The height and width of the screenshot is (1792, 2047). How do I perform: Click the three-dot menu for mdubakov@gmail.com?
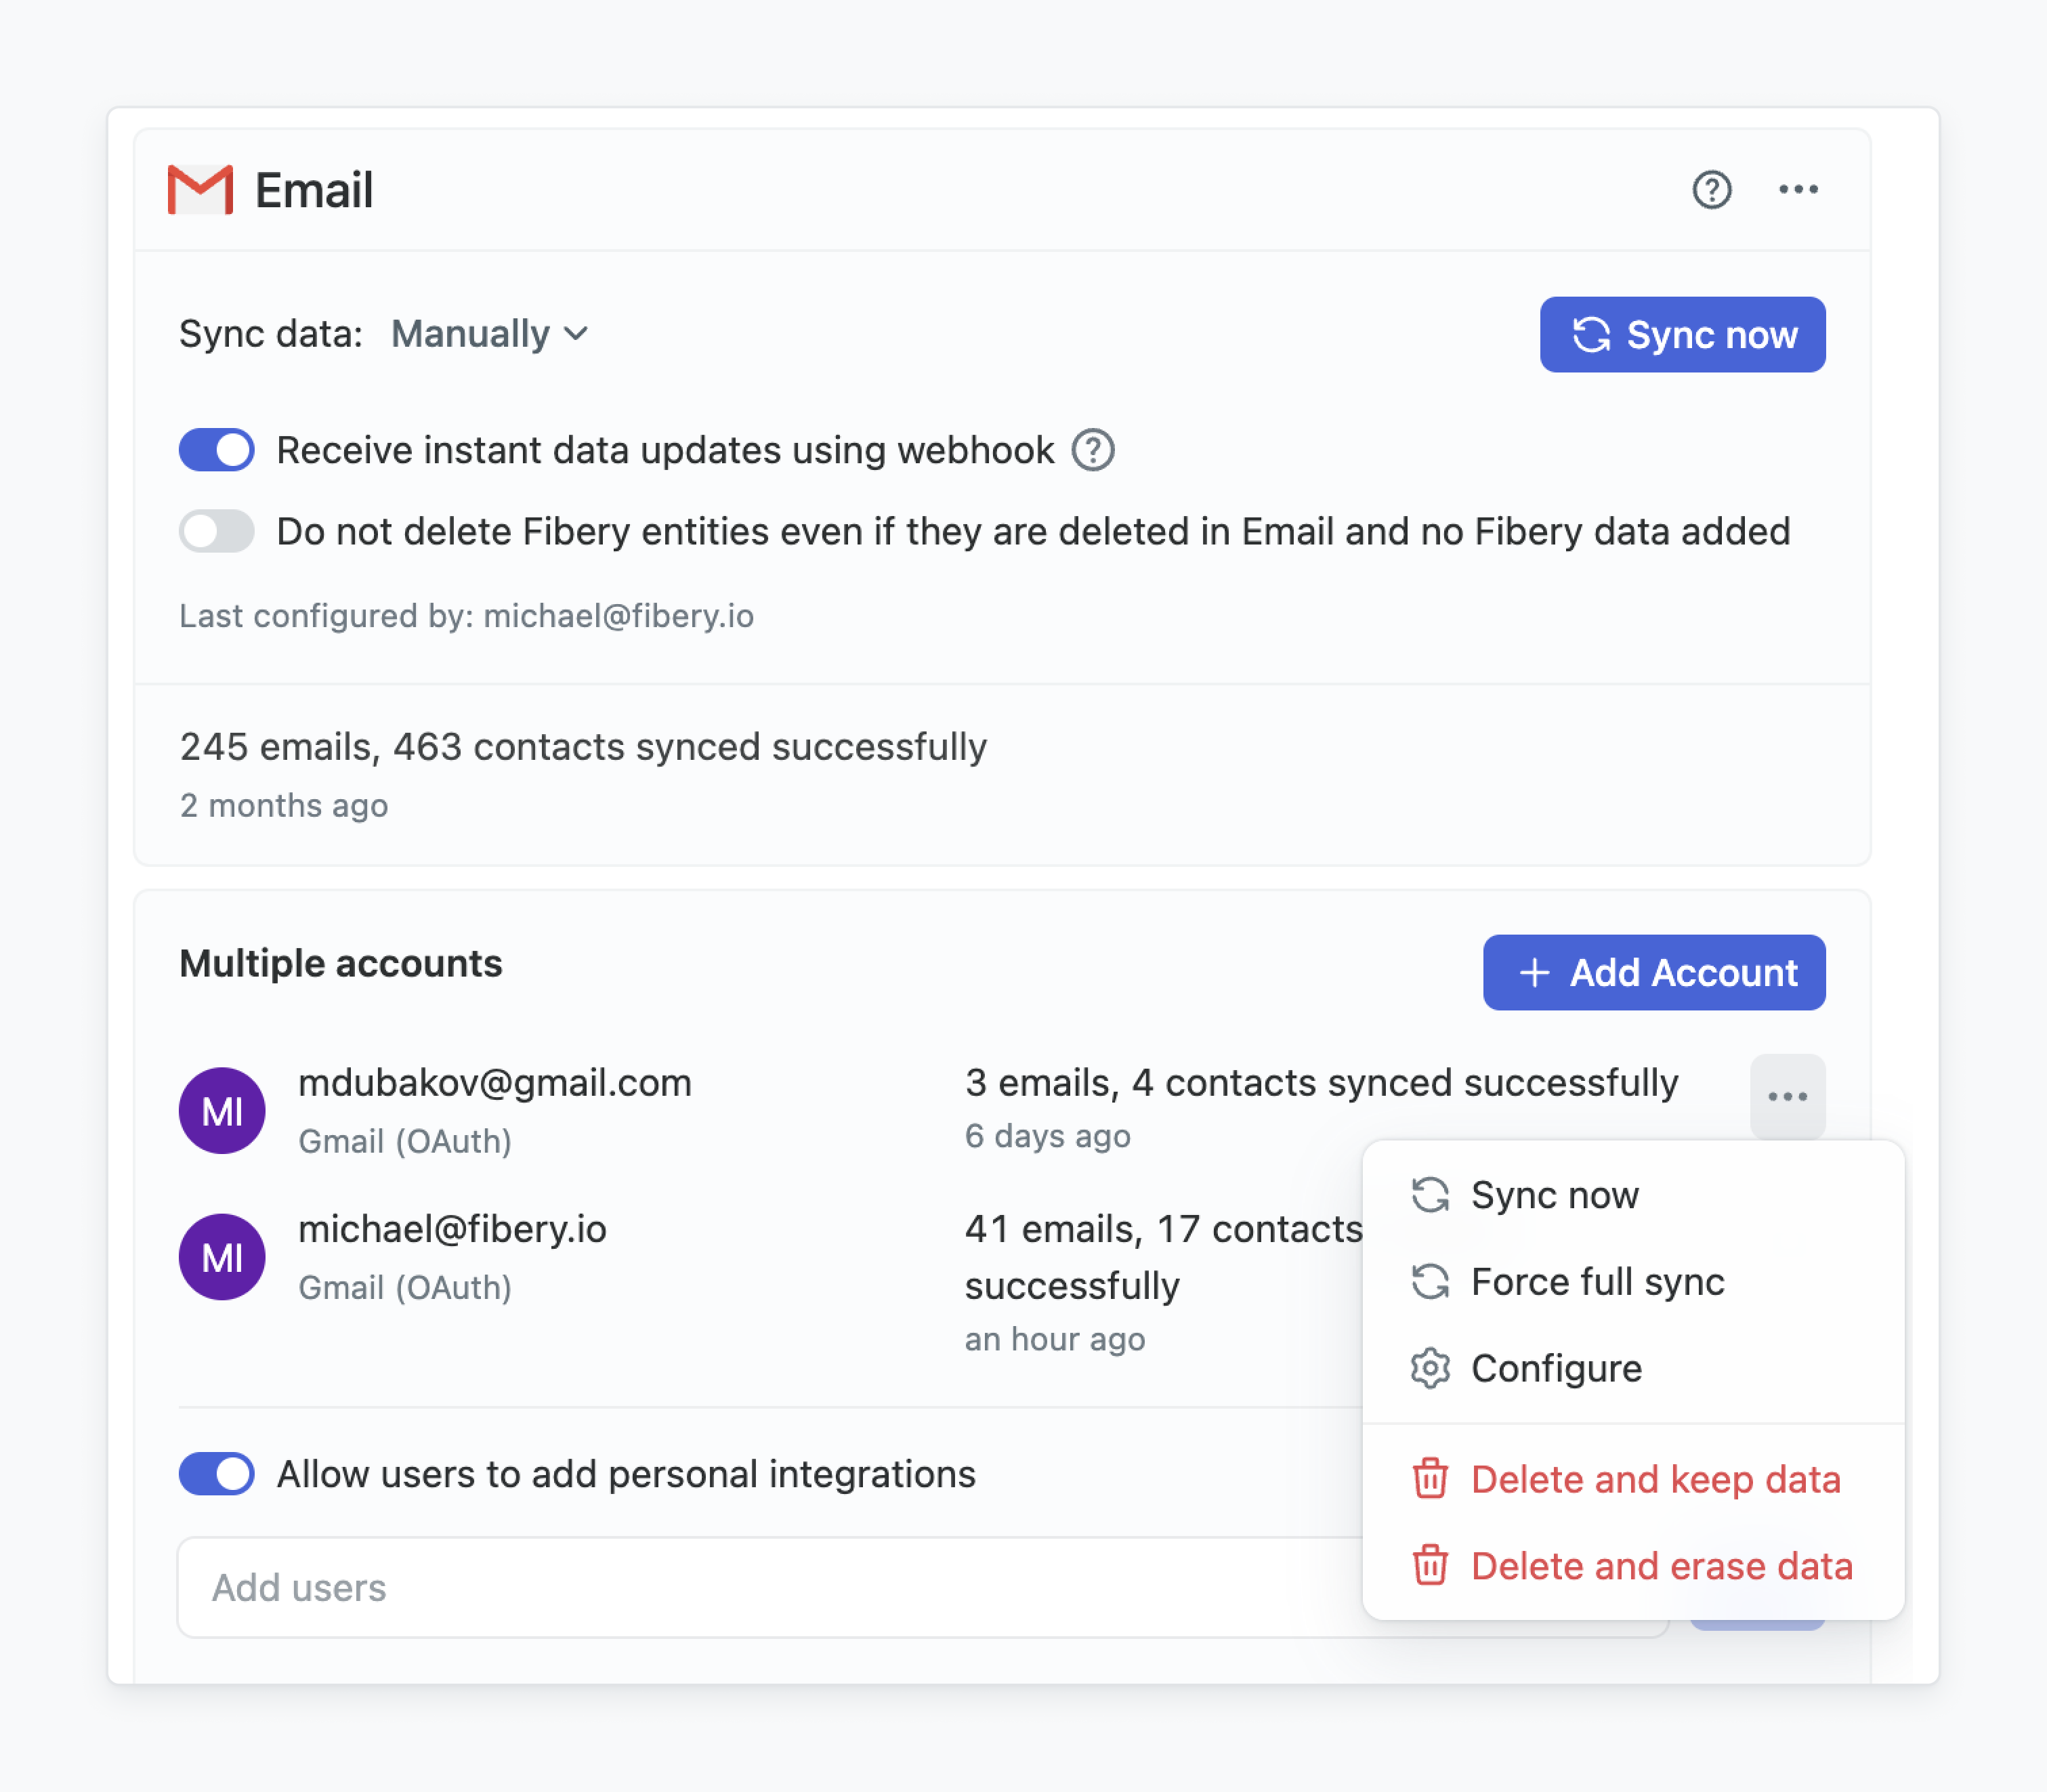point(1787,1096)
